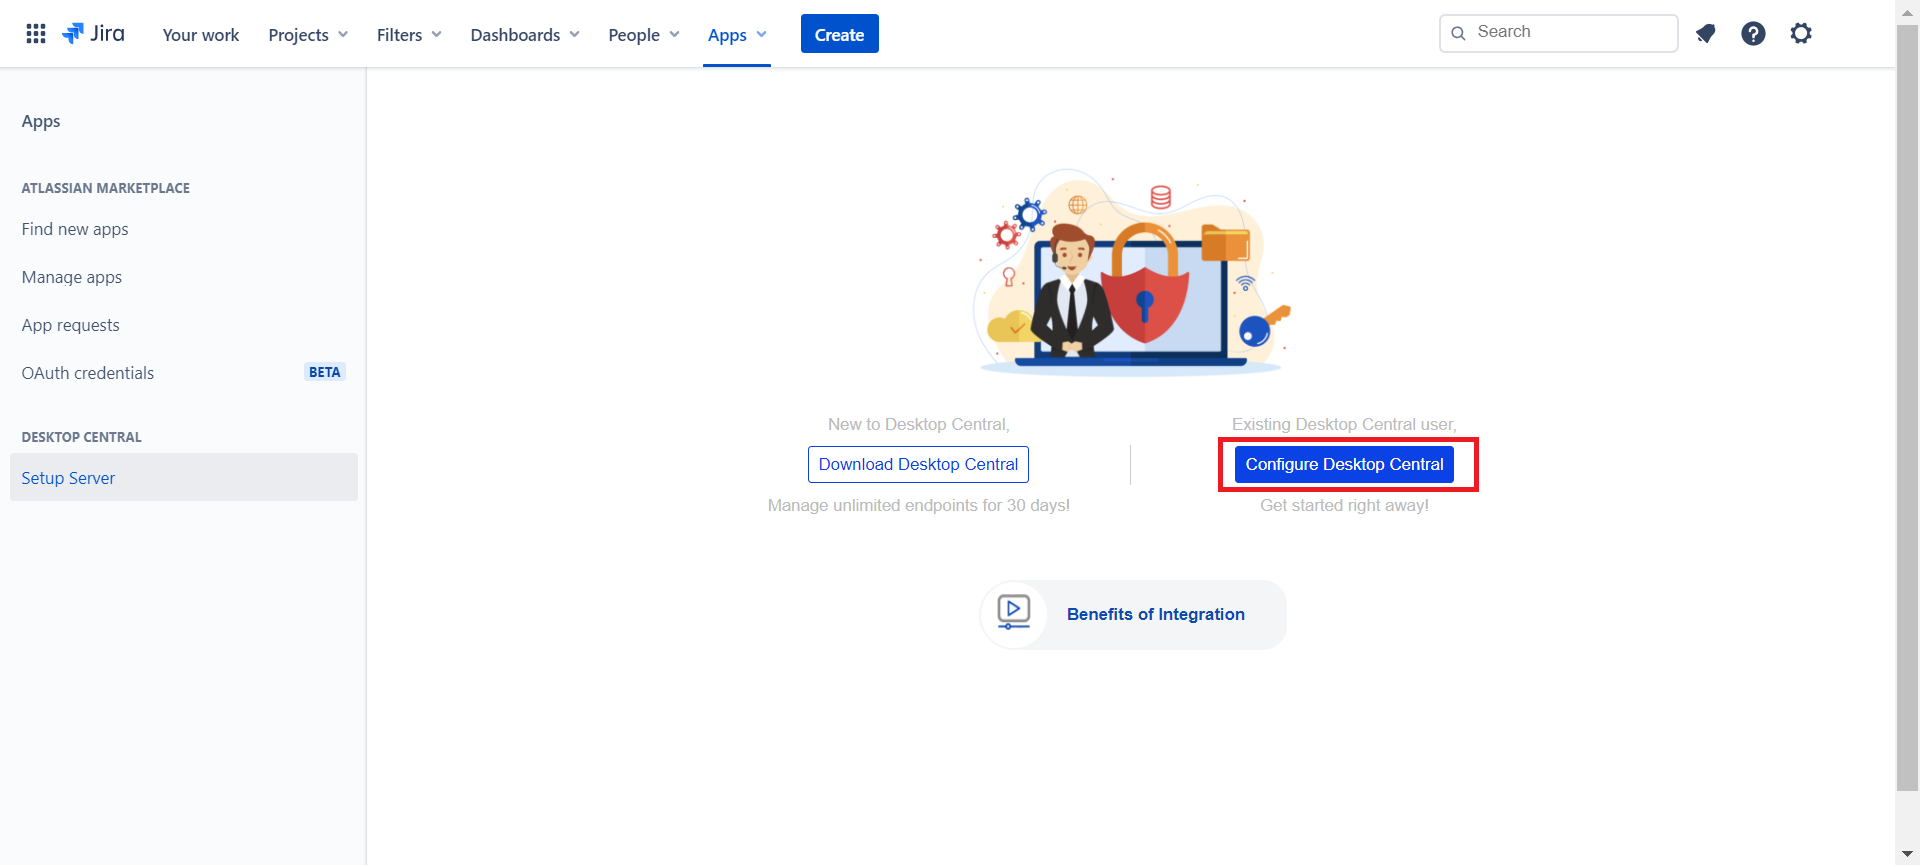Image resolution: width=1920 pixels, height=867 pixels.
Task: Click Configure Desktop Central button
Action: pyautogui.click(x=1344, y=464)
